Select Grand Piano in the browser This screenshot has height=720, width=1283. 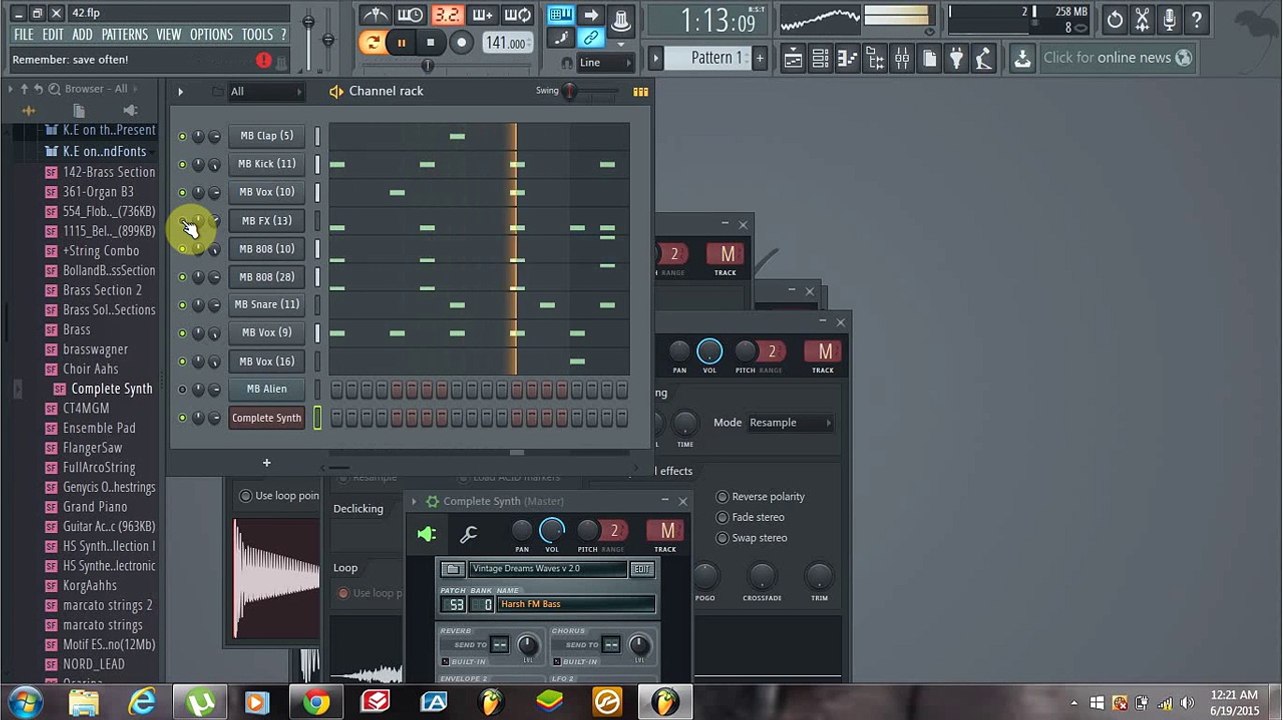click(95, 507)
